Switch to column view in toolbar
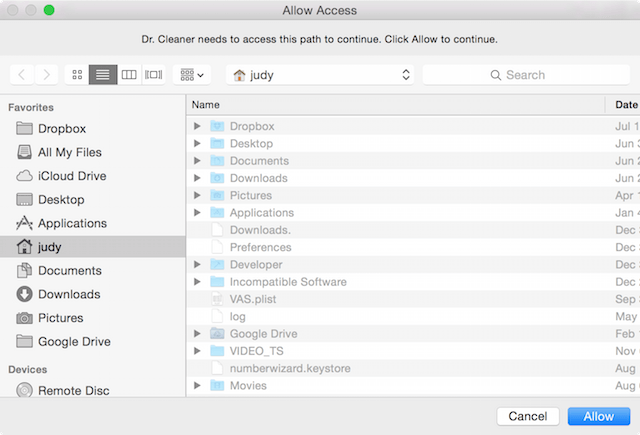Viewport: 640px width, 435px height. [129, 75]
